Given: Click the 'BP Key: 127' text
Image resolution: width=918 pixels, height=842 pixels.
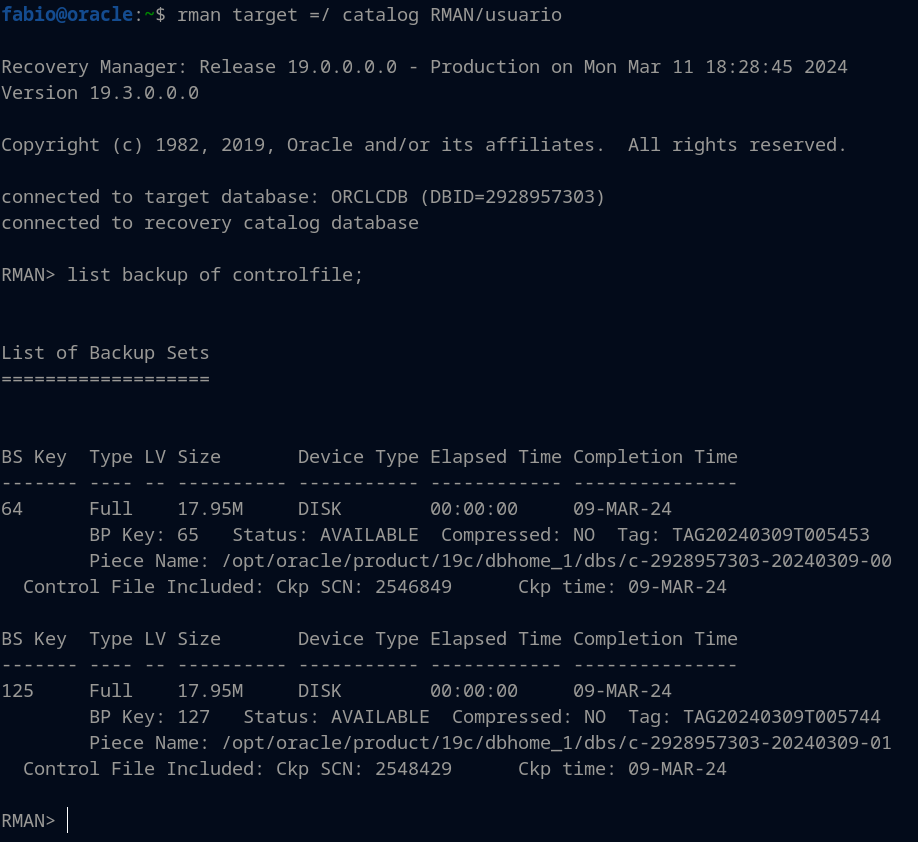Looking at the screenshot, I should pyautogui.click(x=149, y=717).
